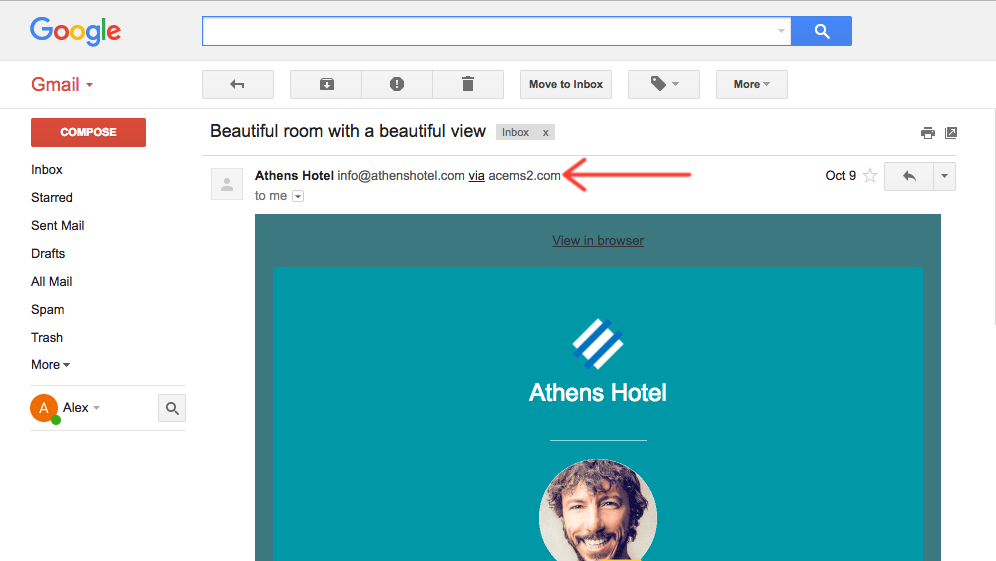This screenshot has width=996, height=561.
Task: Open the Labels tag dropdown
Action: (664, 85)
